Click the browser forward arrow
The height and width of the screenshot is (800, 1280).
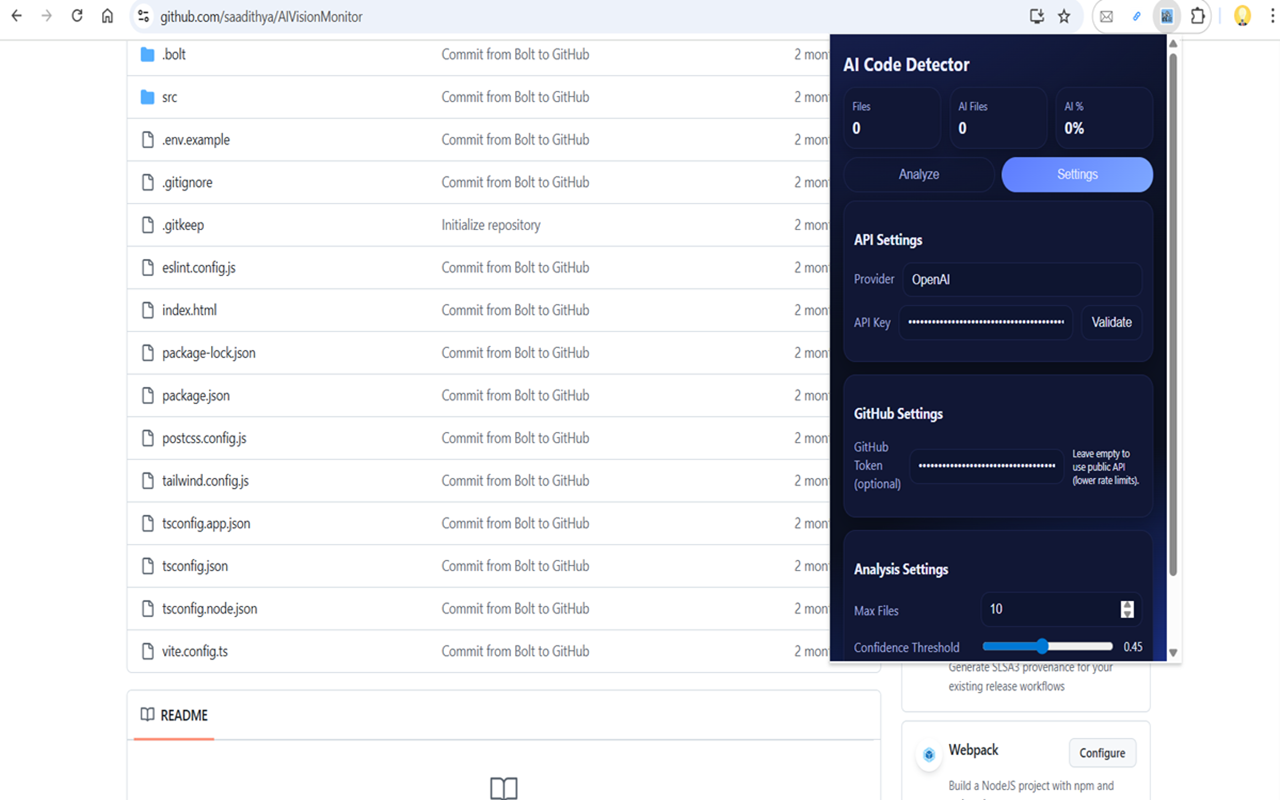pyautogui.click(x=46, y=16)
